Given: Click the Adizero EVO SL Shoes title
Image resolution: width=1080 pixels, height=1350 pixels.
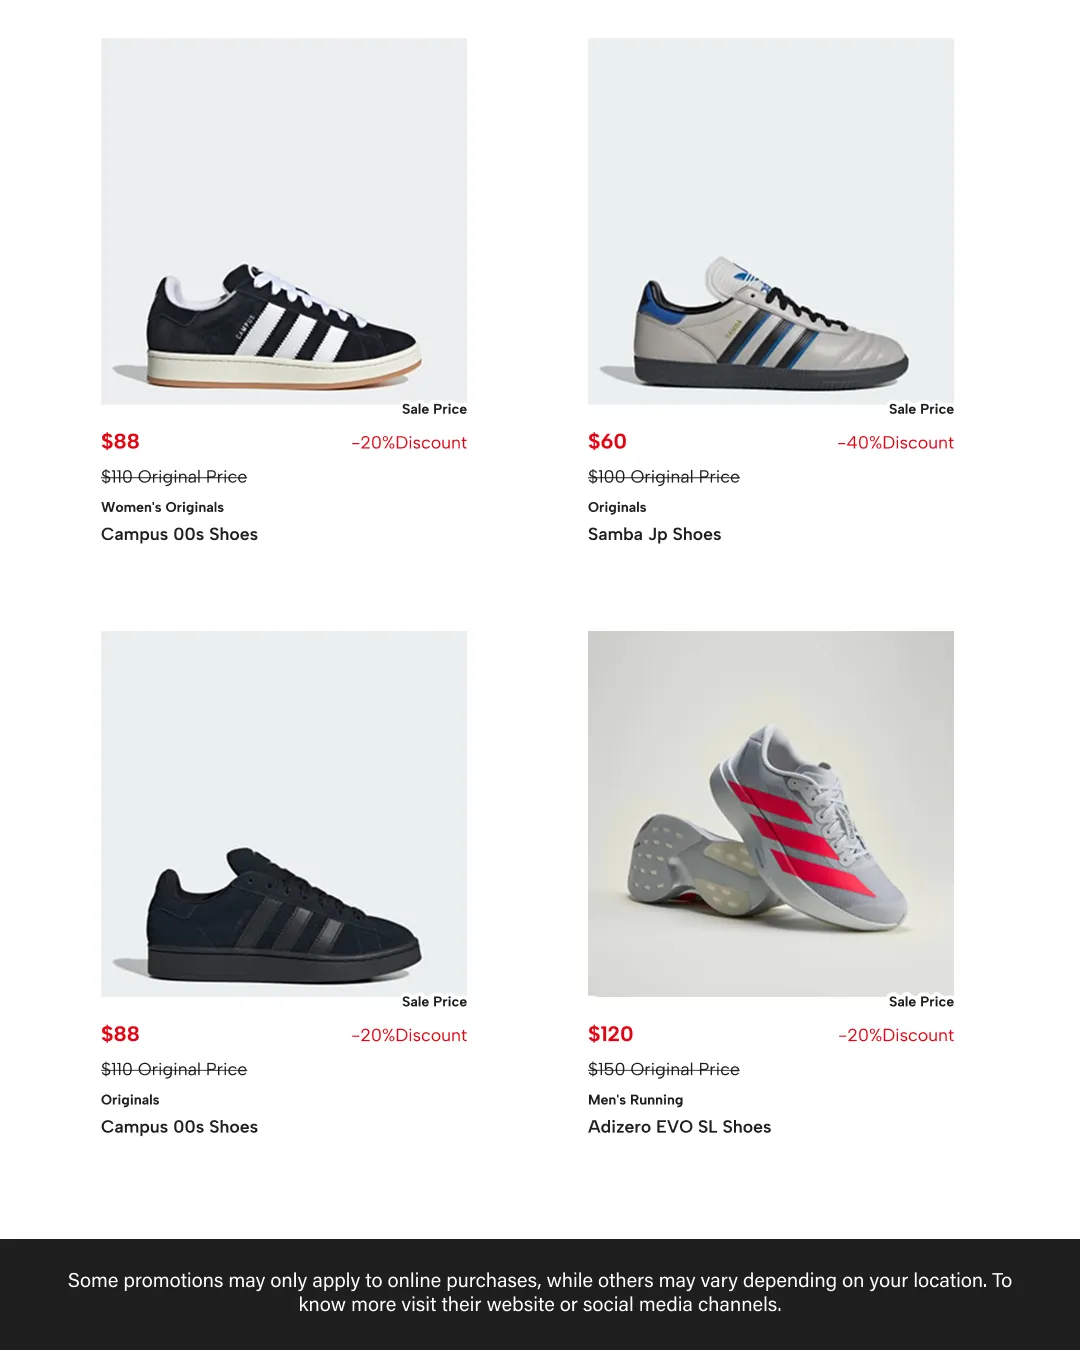Looking at the screenshot, I should [679, 1127].
